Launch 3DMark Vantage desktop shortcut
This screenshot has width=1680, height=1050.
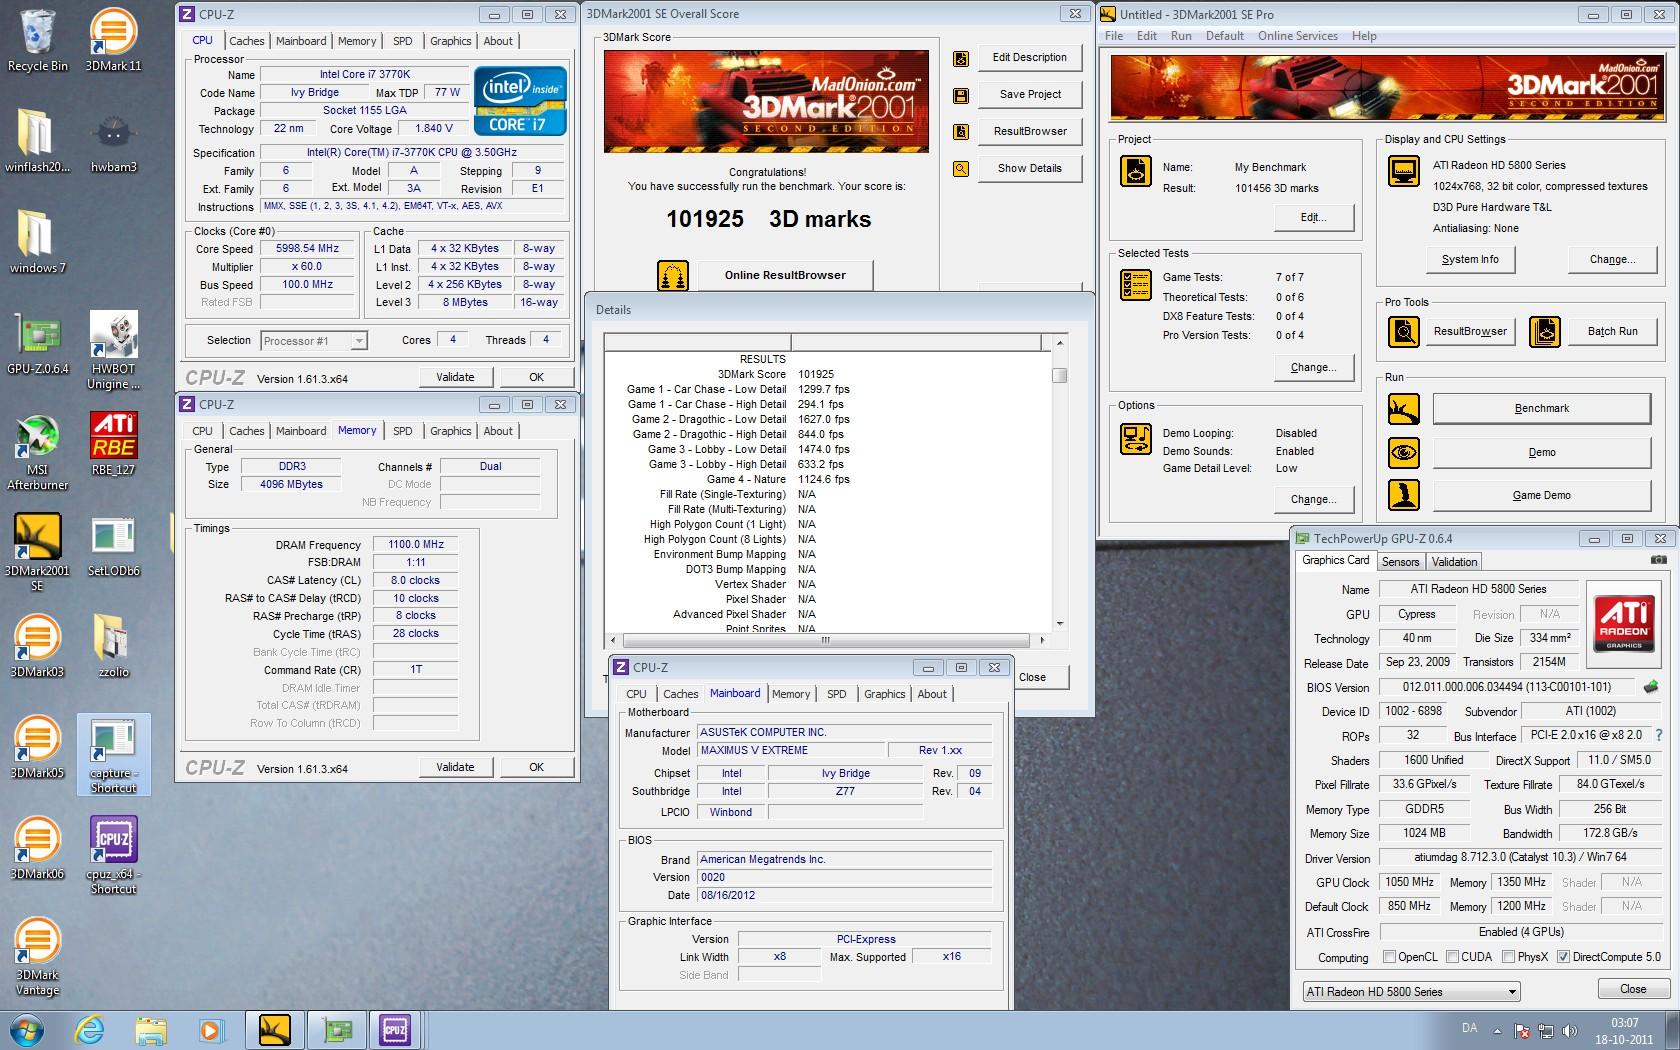click(x=37, y=957)
